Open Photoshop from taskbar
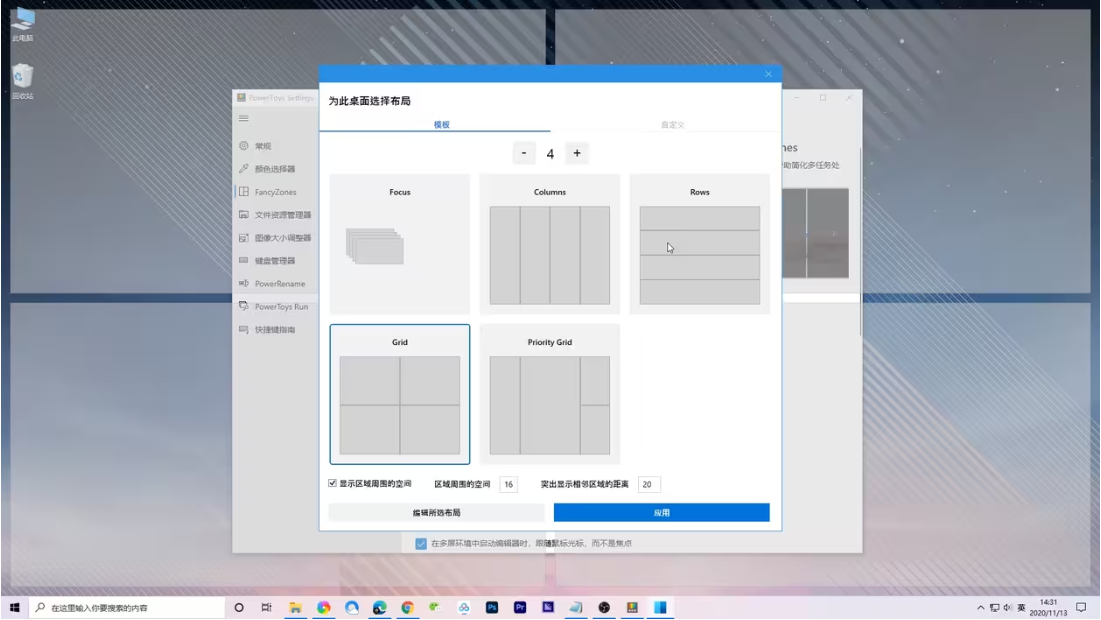 (492, 607)
